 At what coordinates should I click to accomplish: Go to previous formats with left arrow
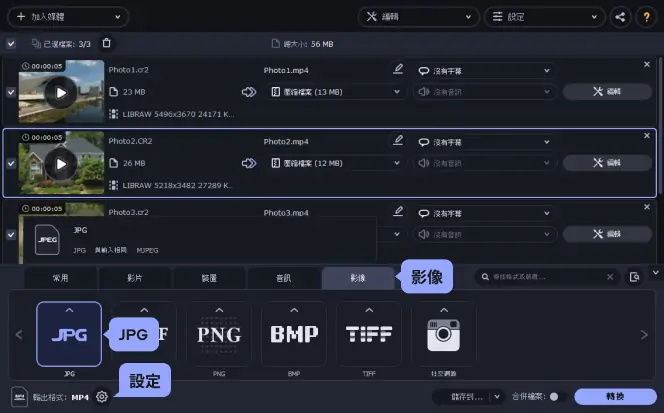pyautogui.click(x=19, y=335)
